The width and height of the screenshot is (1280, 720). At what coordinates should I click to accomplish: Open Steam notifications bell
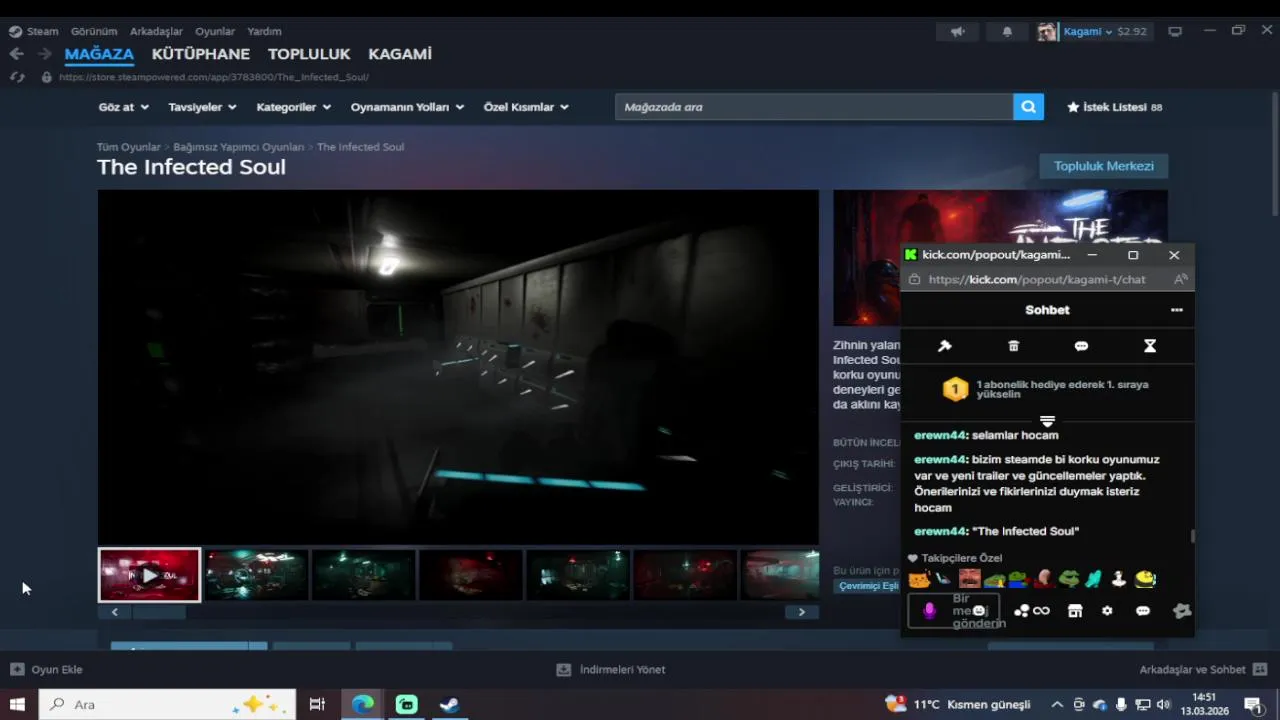[1007, 31]
